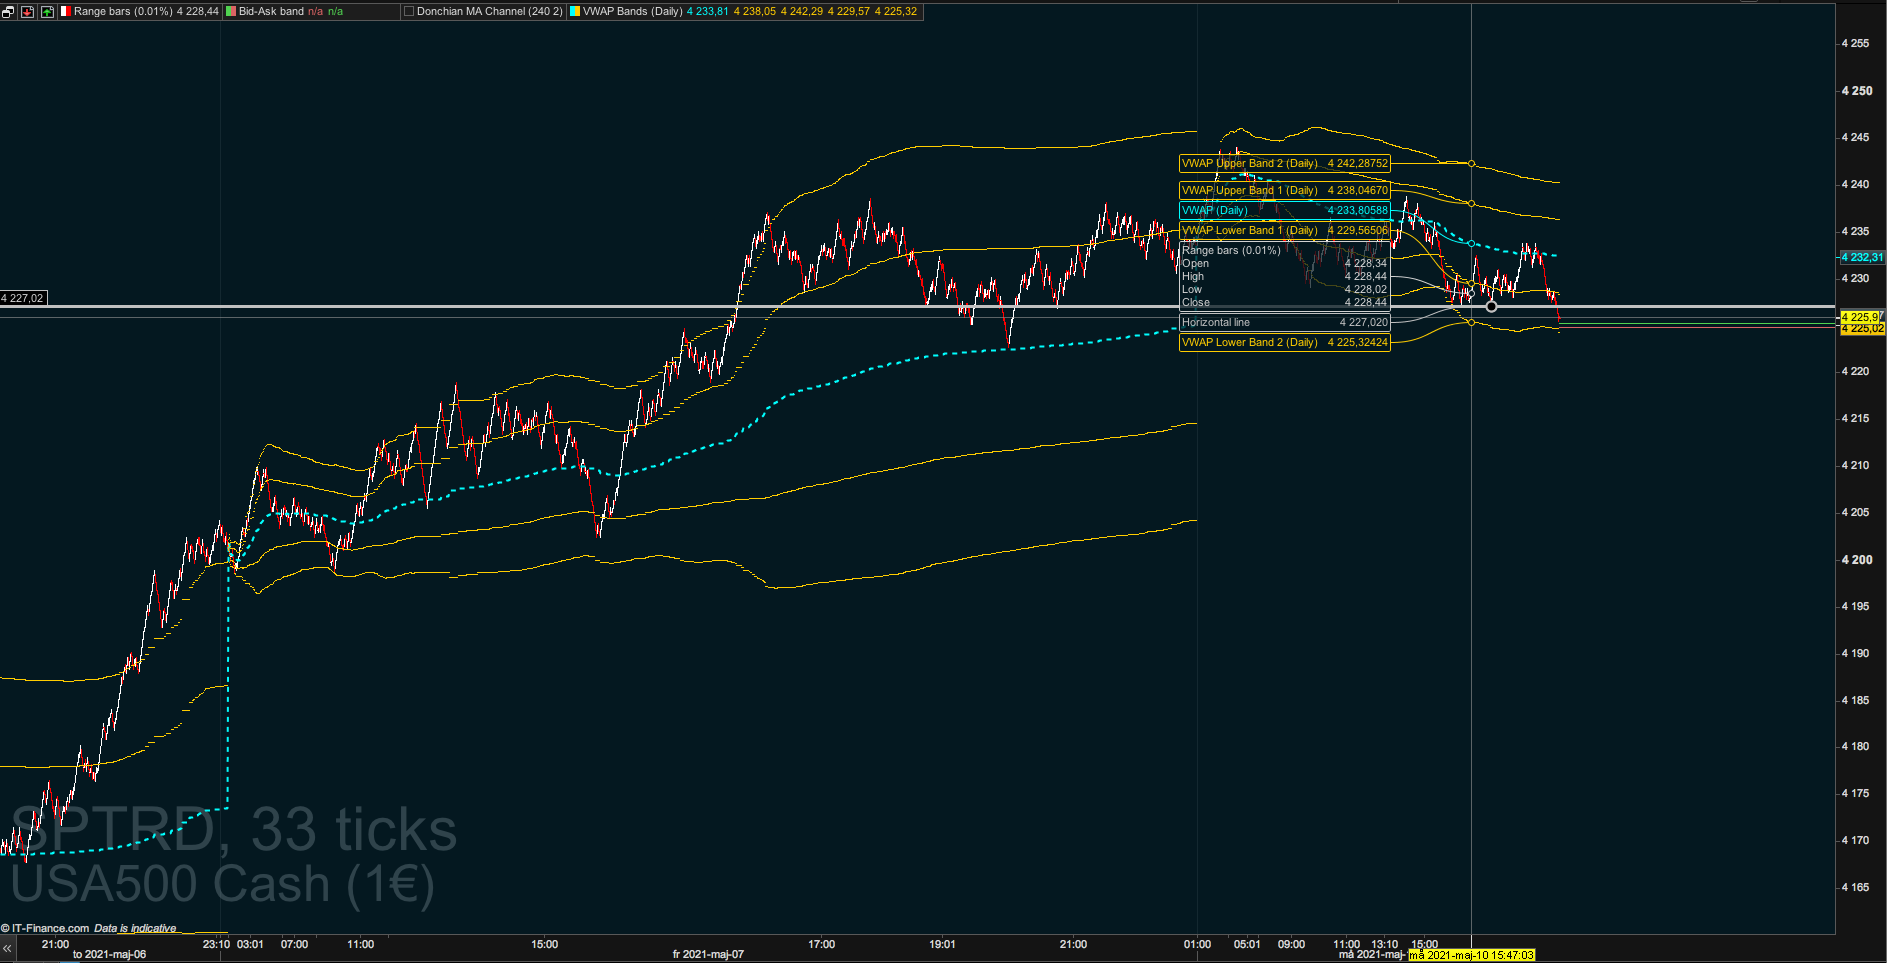Click the yellow 4 225,02 price tag
Screen dimensions: 1887x963
click(x=1863, y=328)
